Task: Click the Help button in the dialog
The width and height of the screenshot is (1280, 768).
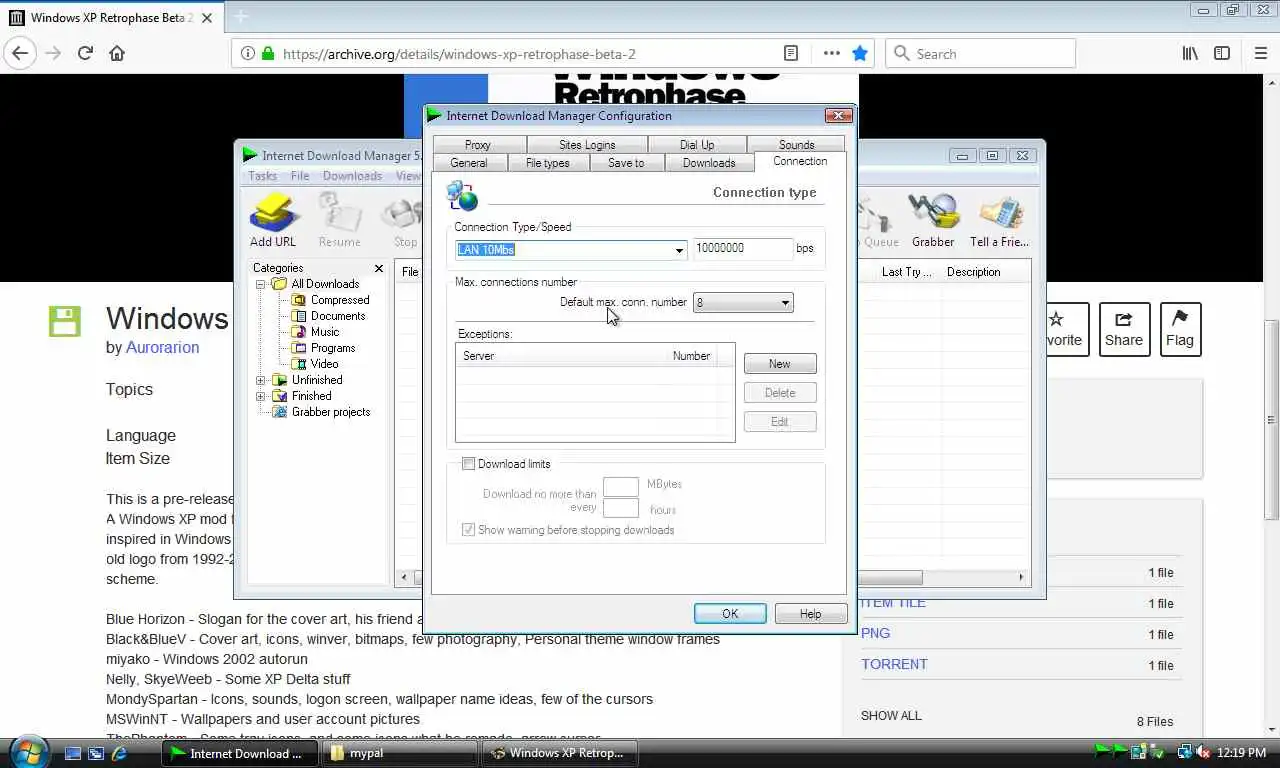Action: click(x=811, y=614)
